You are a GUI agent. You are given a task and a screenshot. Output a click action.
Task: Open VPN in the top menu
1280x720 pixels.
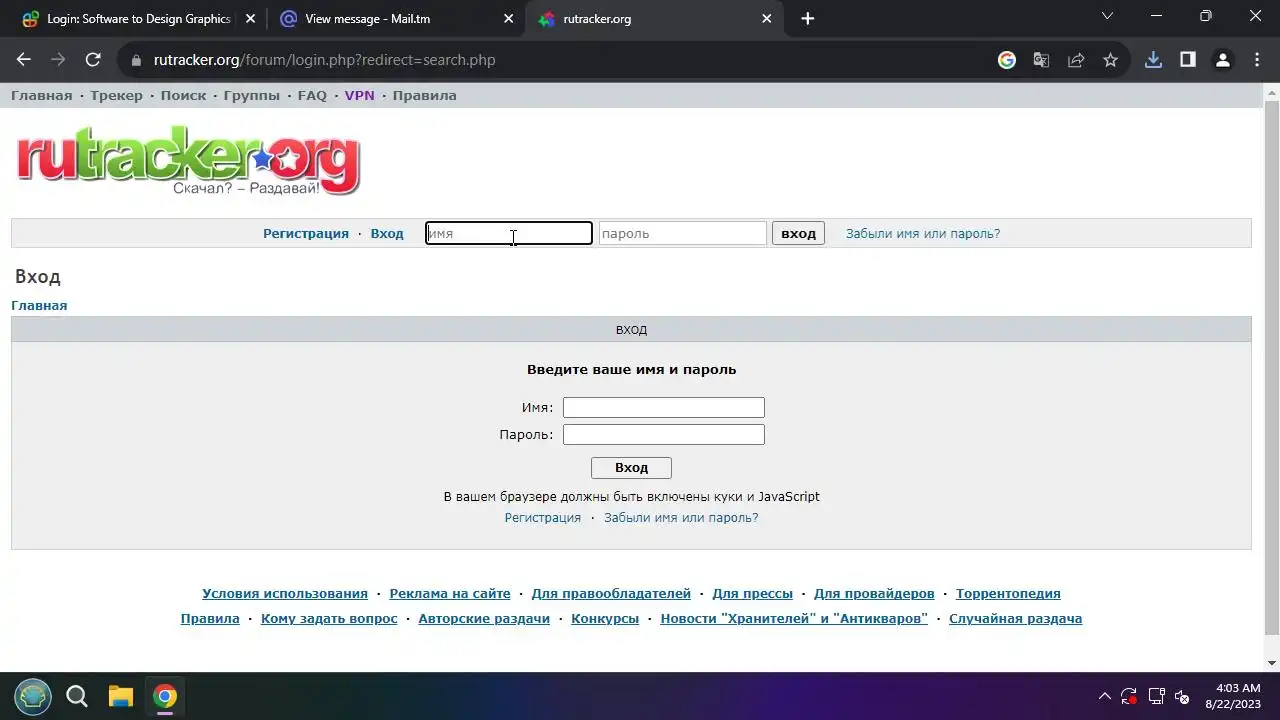(359, 96)
